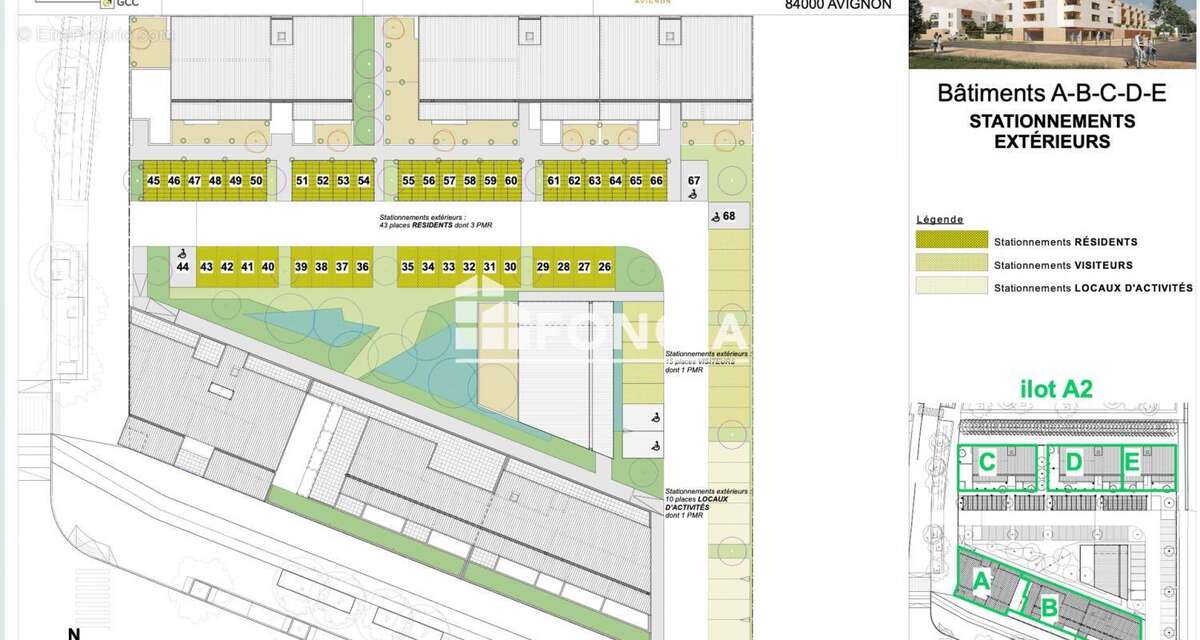Click the north arrow N marker
The height and width of the screenshot is (640, 1200).
coord(73,632)
